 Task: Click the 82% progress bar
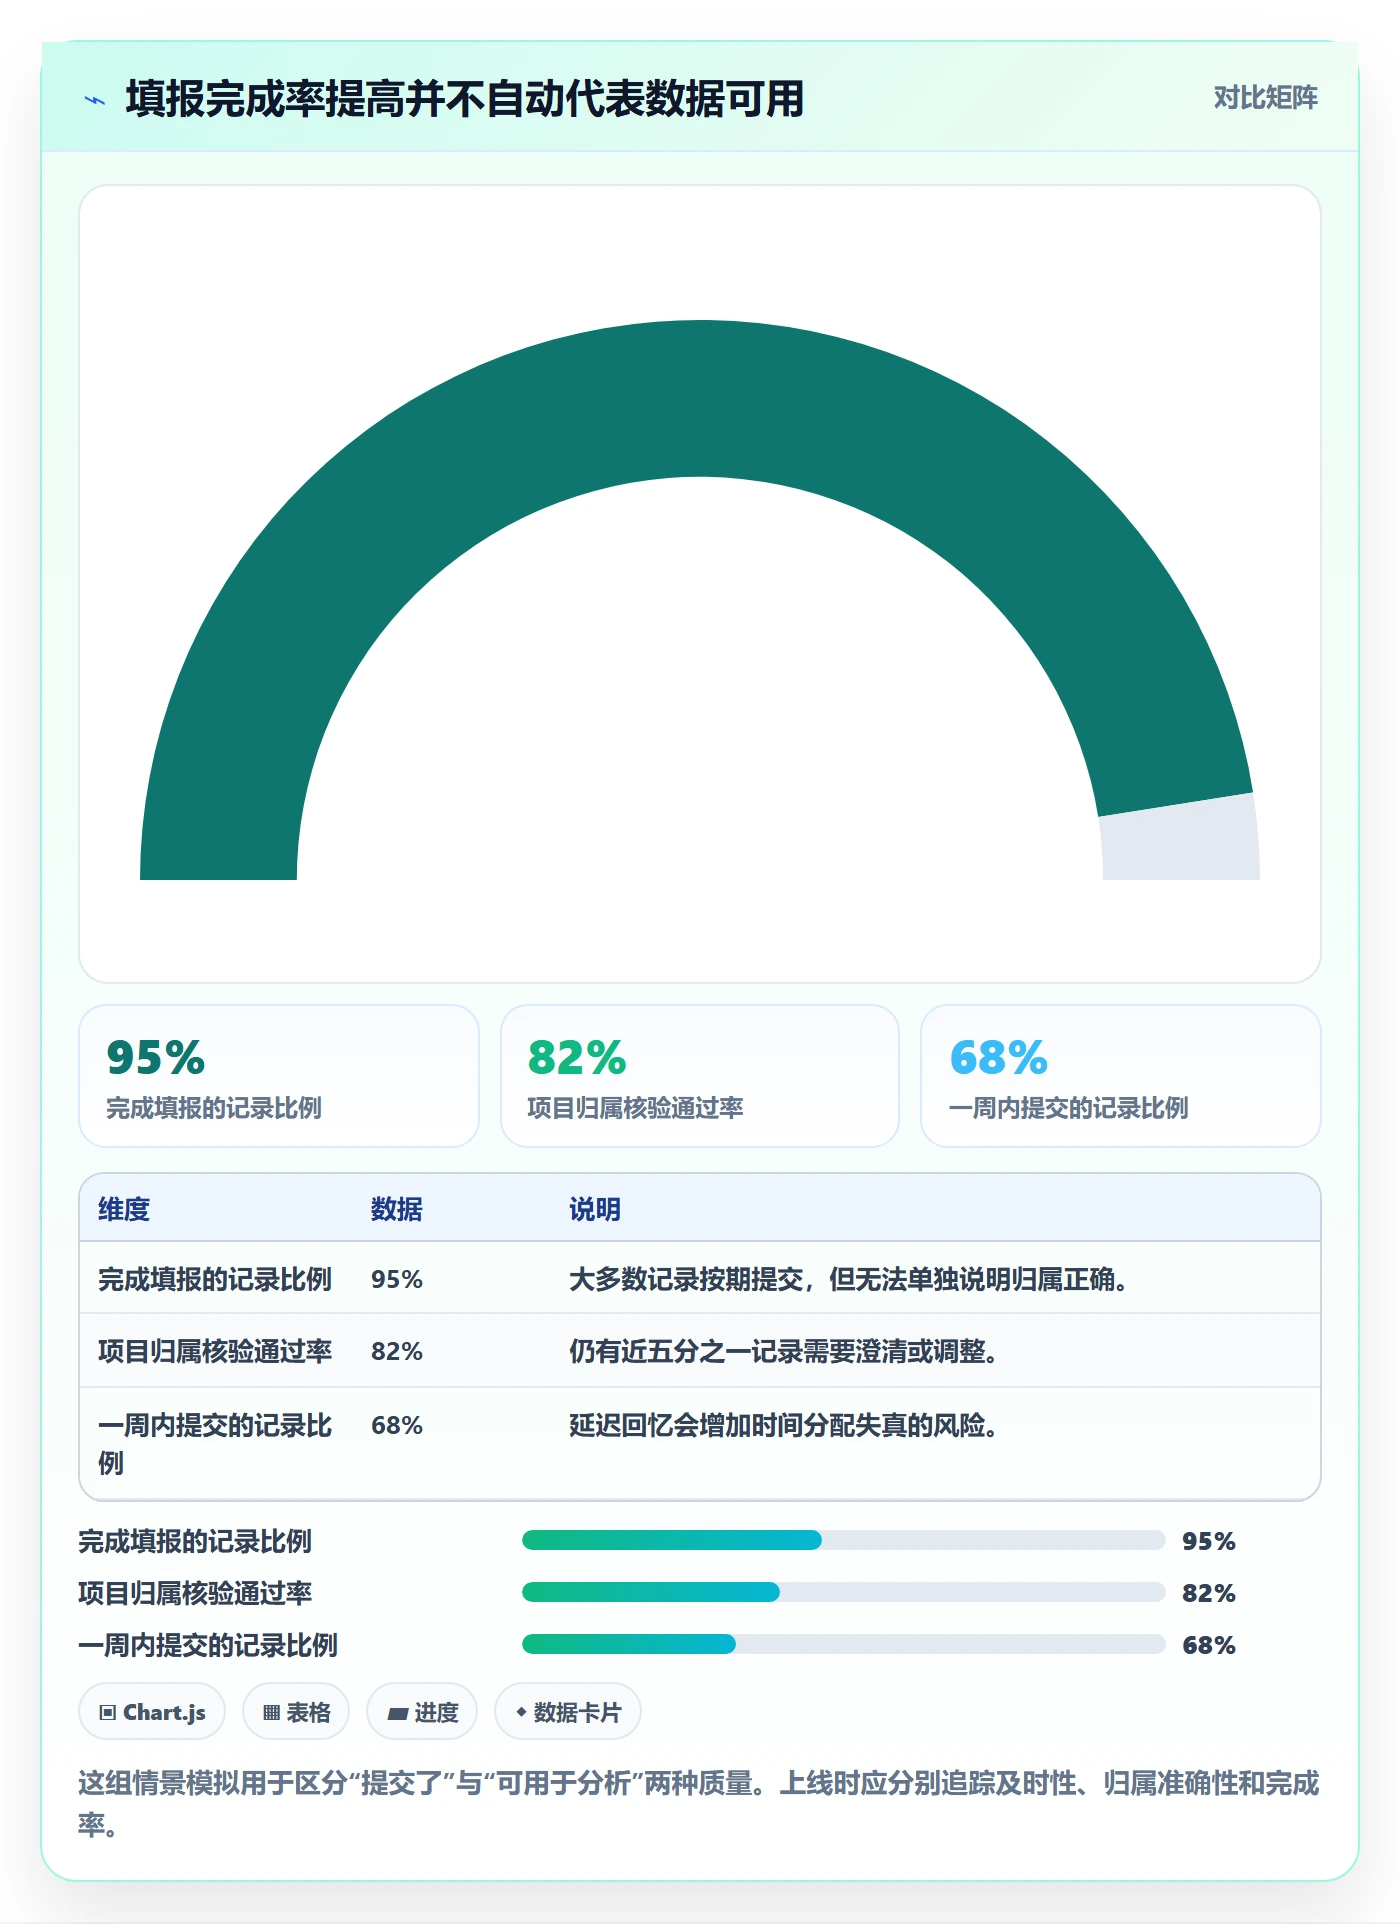(x=843, y=1592)
